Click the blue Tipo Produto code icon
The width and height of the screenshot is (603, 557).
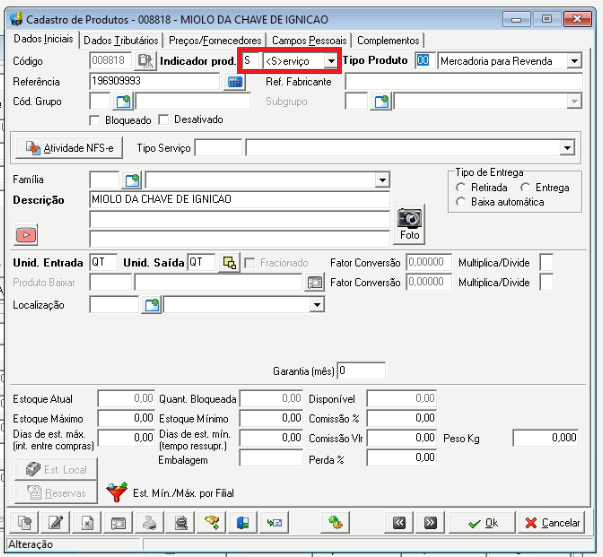tap(423, 60)
